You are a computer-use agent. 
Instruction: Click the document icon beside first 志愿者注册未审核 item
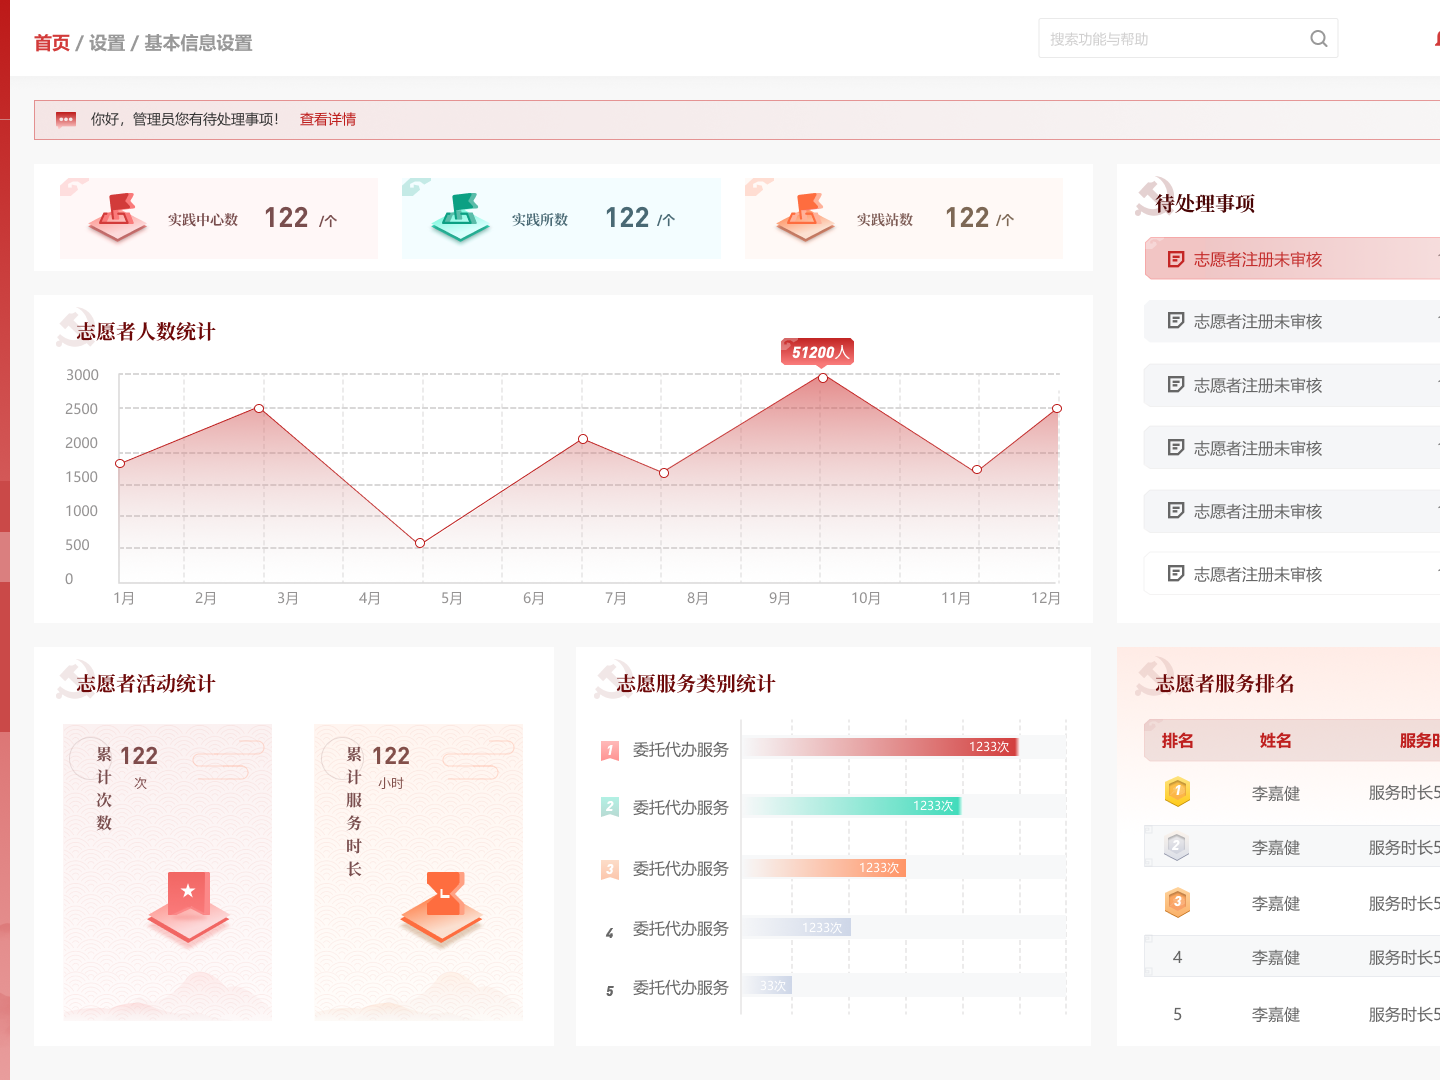click(x=1175, y=258)
